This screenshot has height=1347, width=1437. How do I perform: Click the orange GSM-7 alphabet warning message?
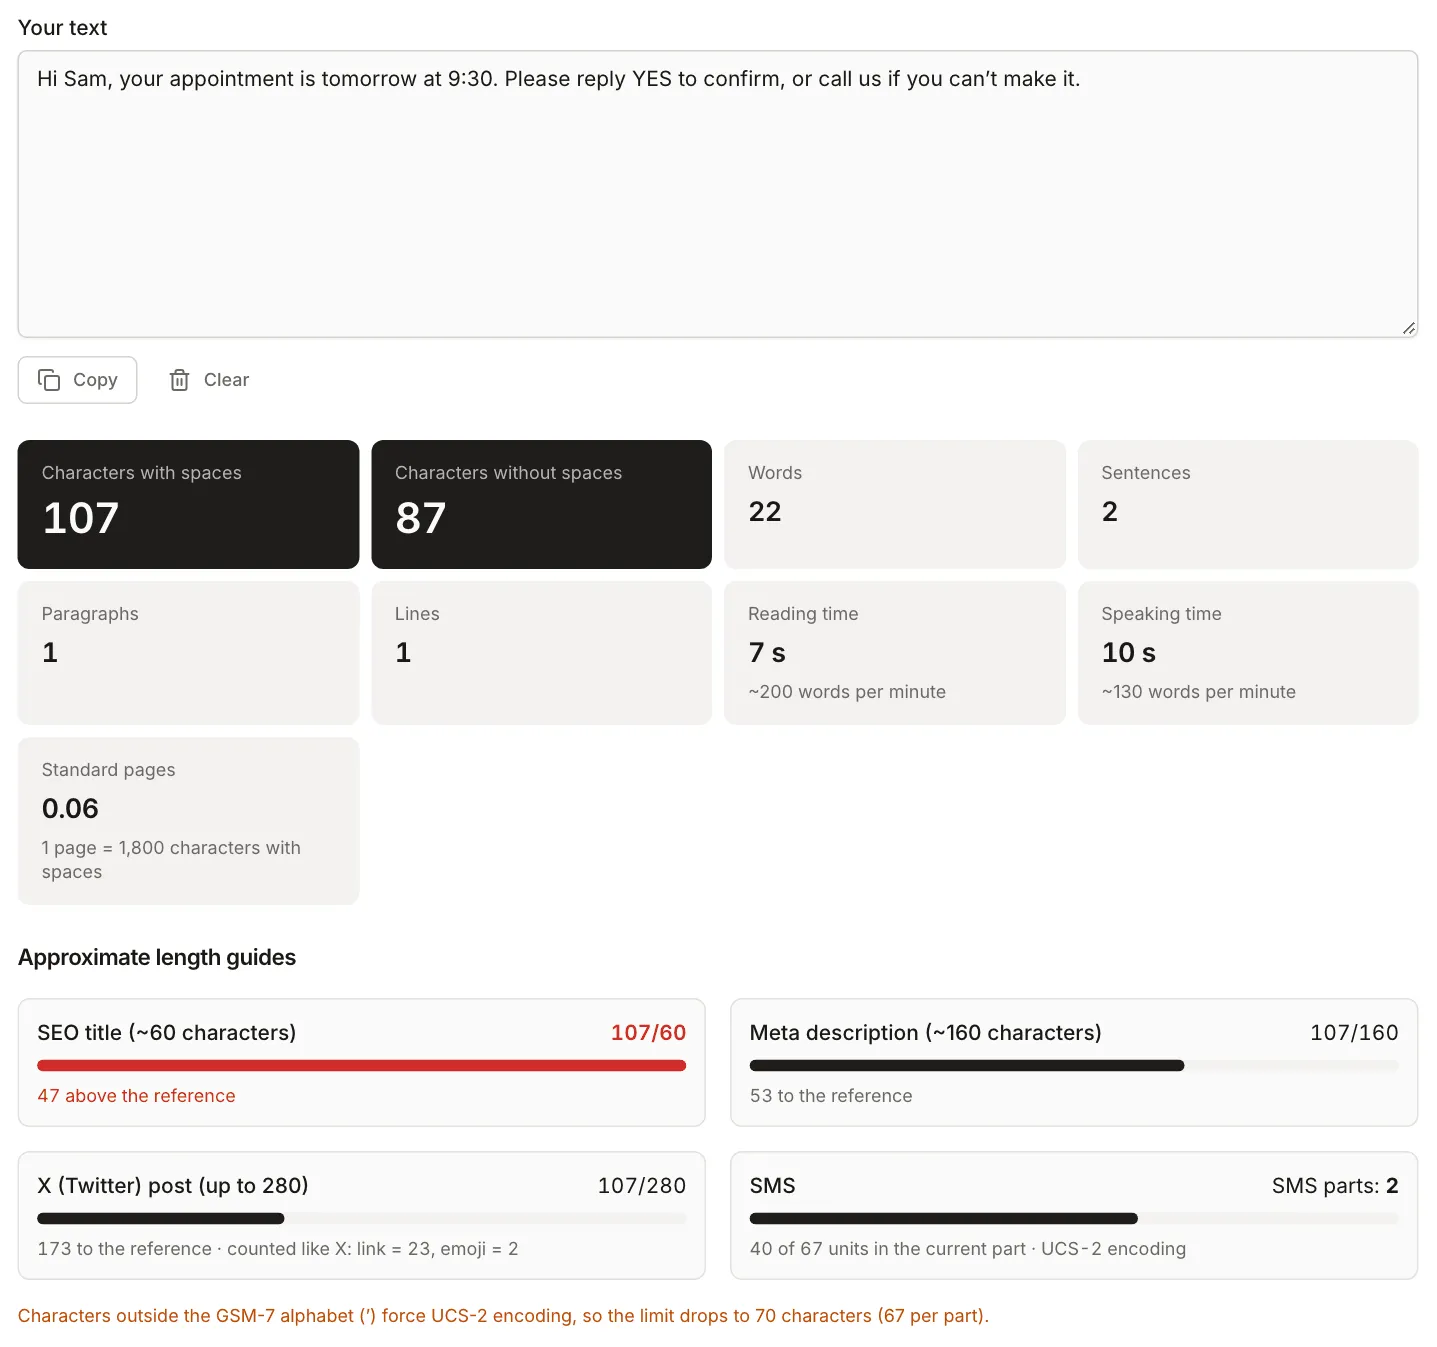pyautogui.click(x=503, y=1316)
